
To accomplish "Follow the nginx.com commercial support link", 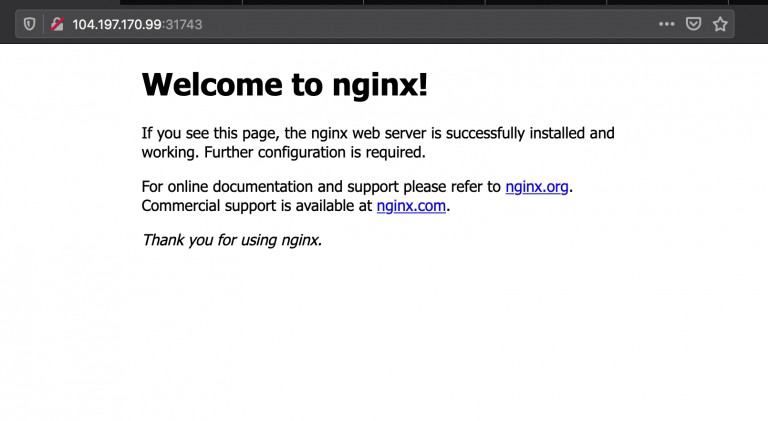I will tap(411, 206).
